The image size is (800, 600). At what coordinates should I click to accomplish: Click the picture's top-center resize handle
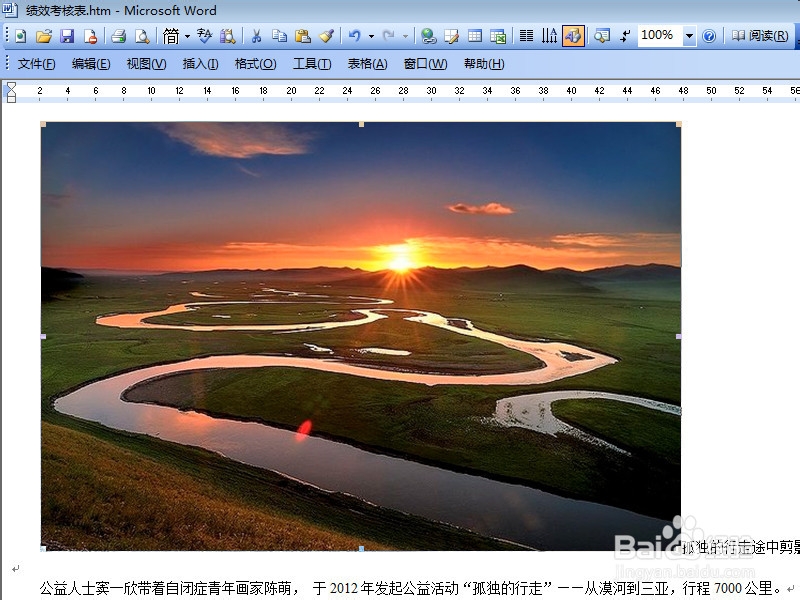click(x=361, y=124)
